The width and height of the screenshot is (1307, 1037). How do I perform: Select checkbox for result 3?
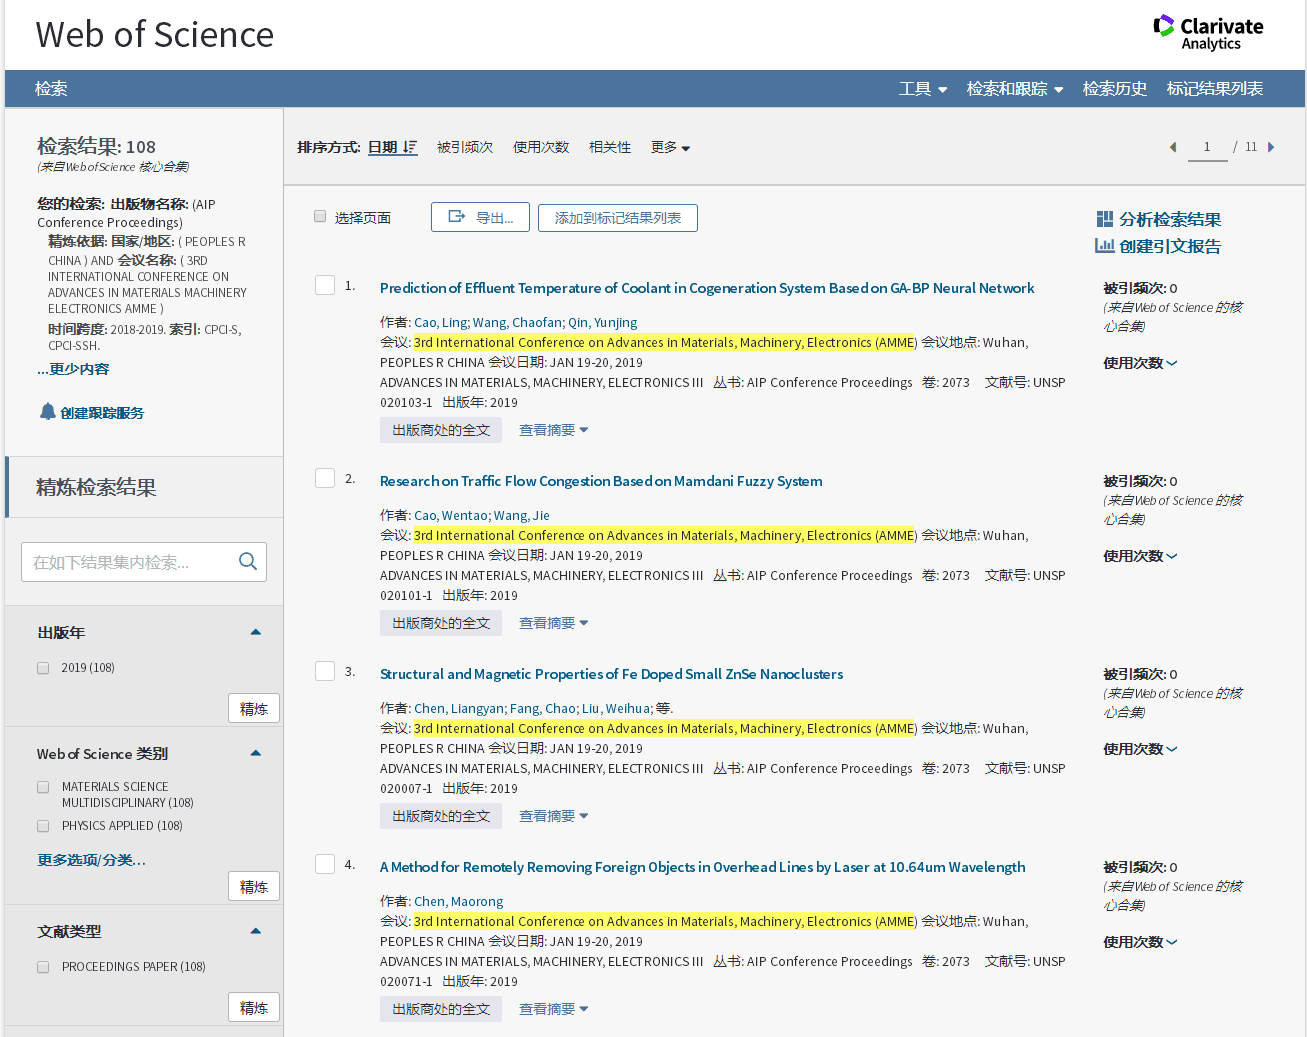pyautogui.click(x=325, y=671)
